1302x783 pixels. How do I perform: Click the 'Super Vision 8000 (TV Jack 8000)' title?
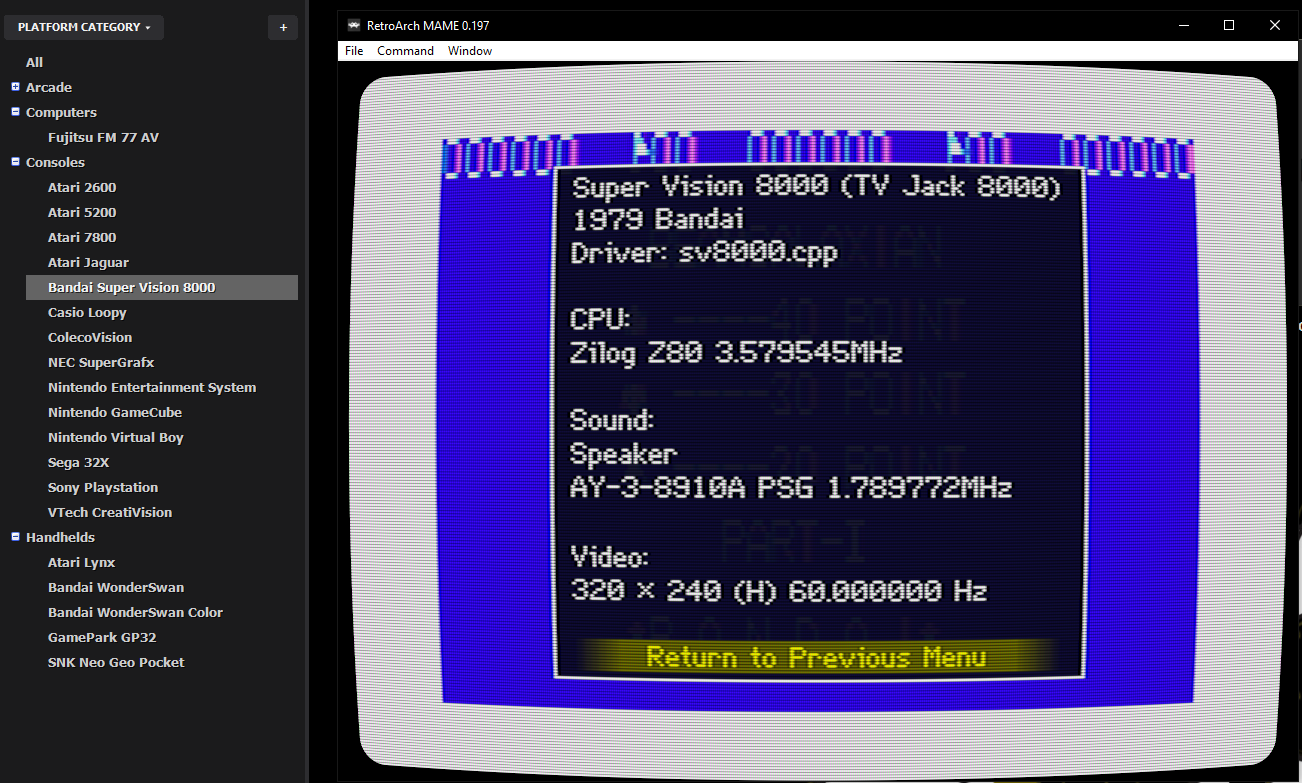(x=816, y=187)
